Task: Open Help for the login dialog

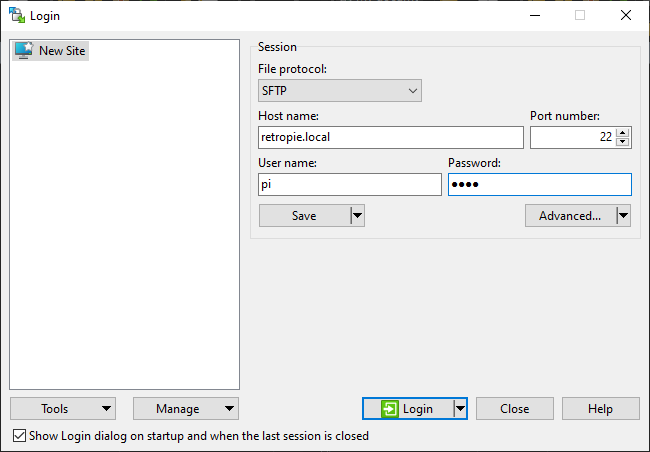Action: [600, 408]
